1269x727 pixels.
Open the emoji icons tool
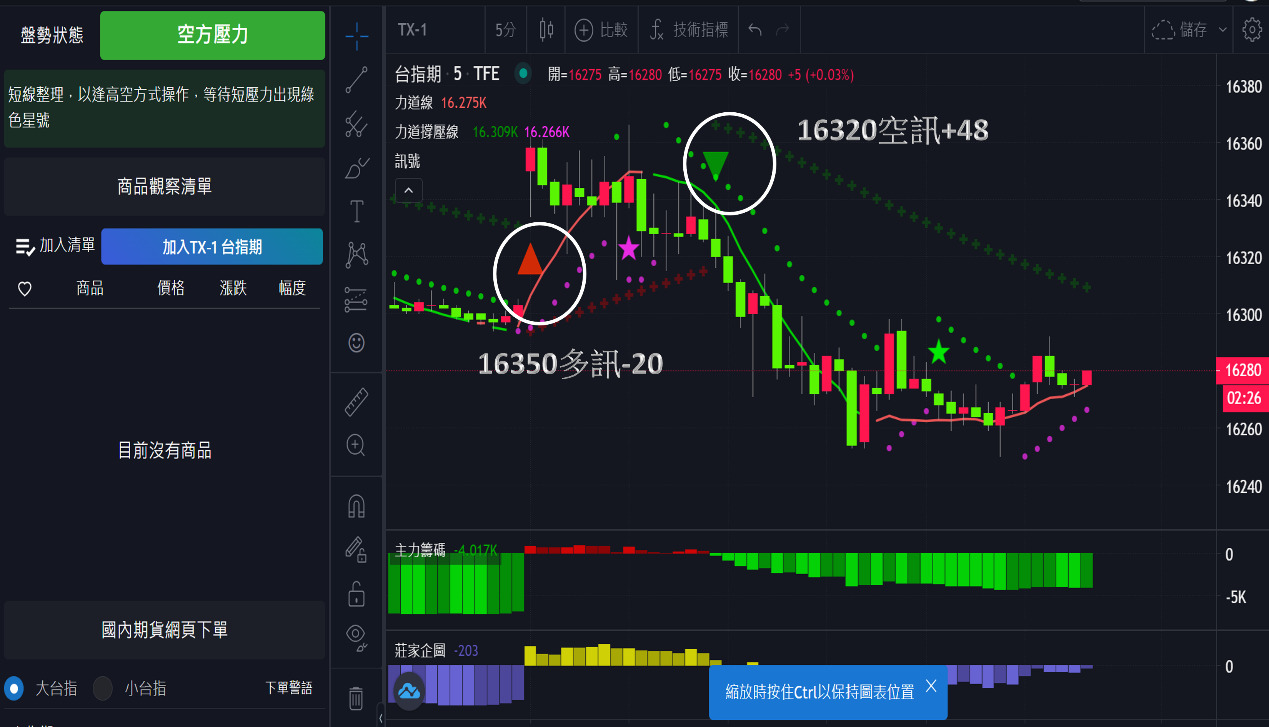(356, 343)
